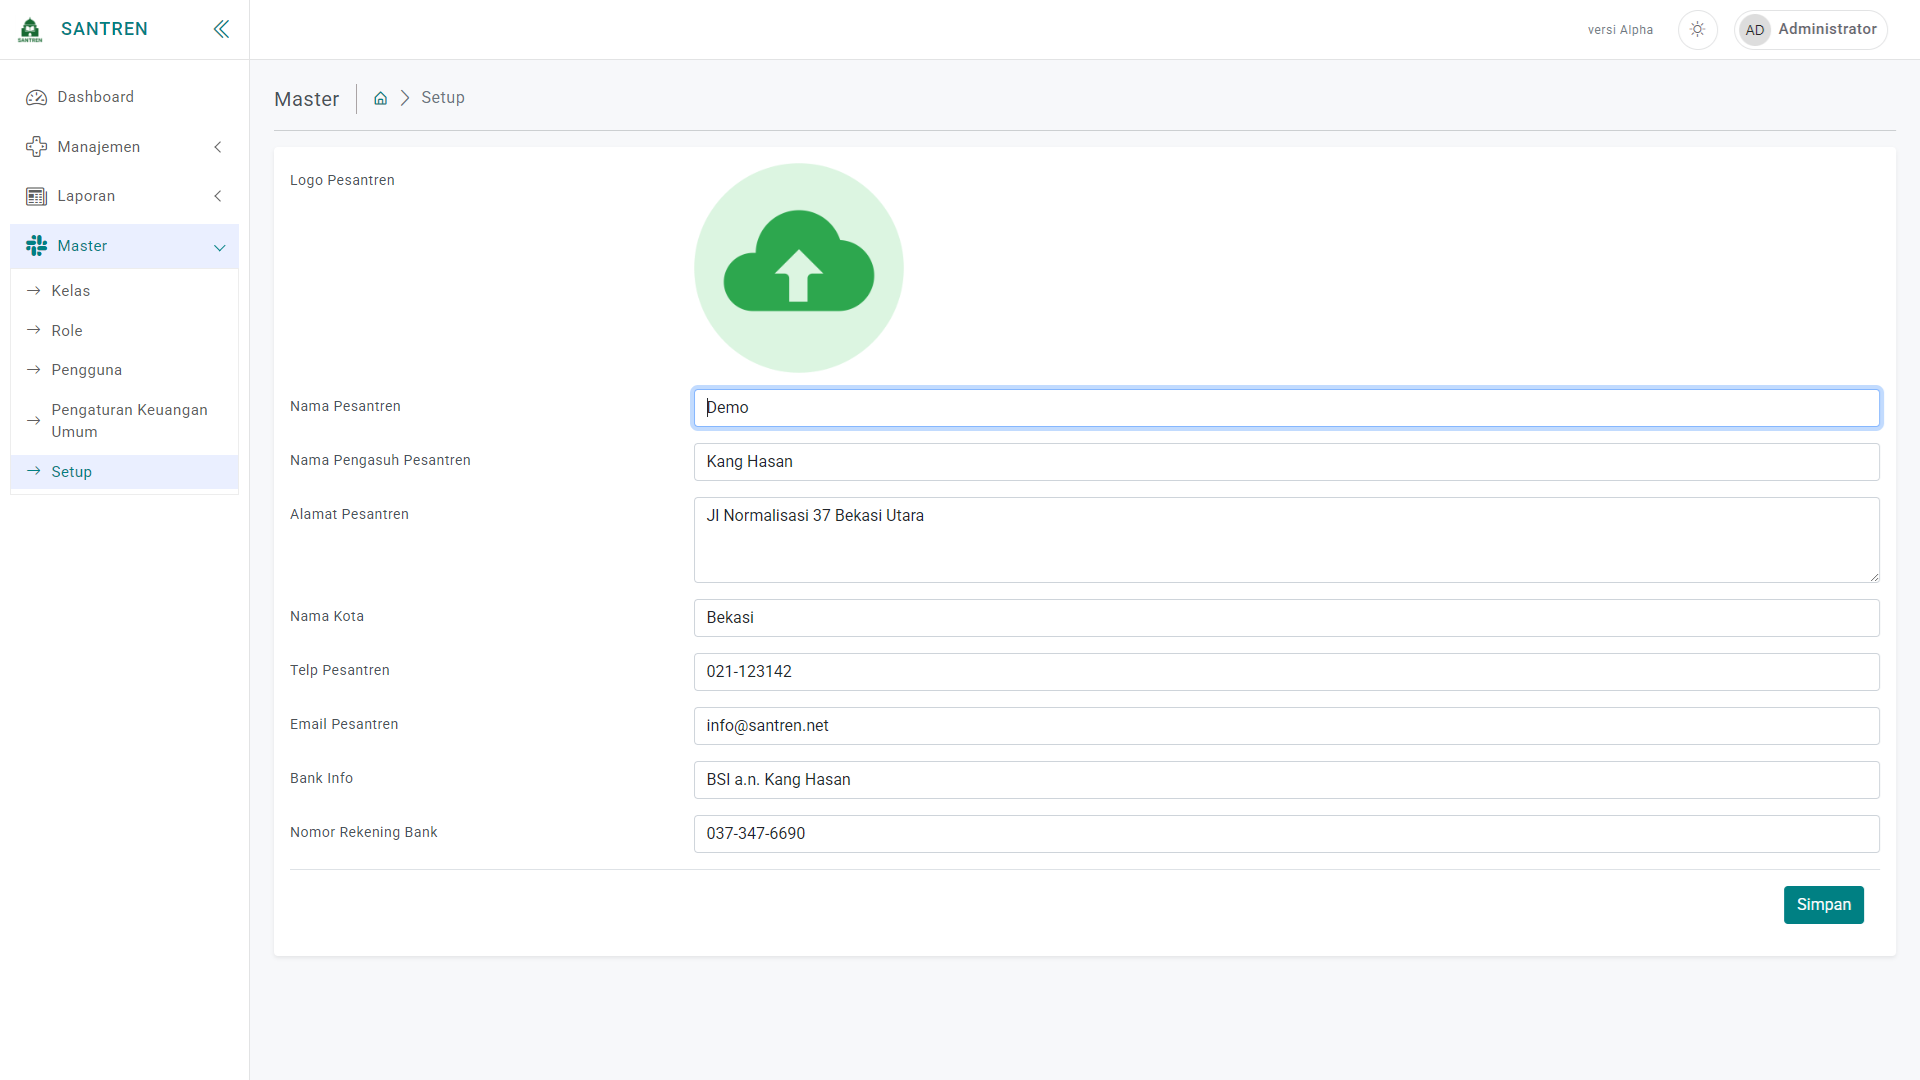The width and height of the screenshot is (1920, 1080).
Task: Expand the Manajemen menu chevron
Action: tap(218, 147)
